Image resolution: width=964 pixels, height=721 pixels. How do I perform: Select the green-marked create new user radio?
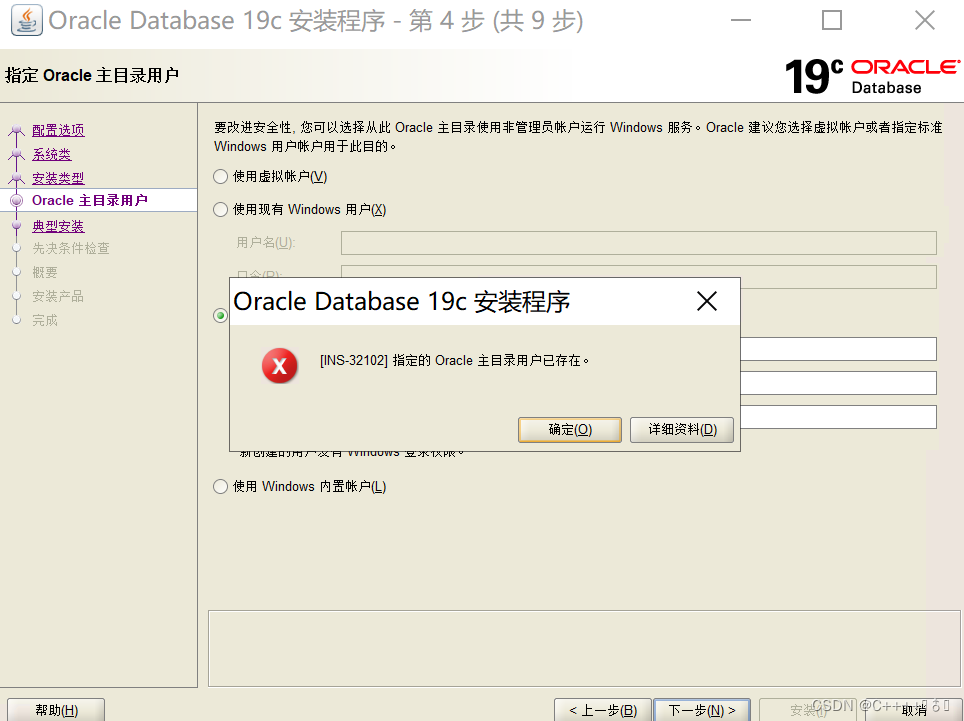220,315
